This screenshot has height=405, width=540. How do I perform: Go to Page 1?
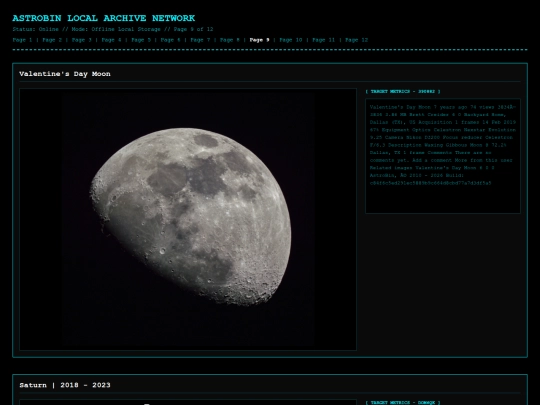click(22, 40)
